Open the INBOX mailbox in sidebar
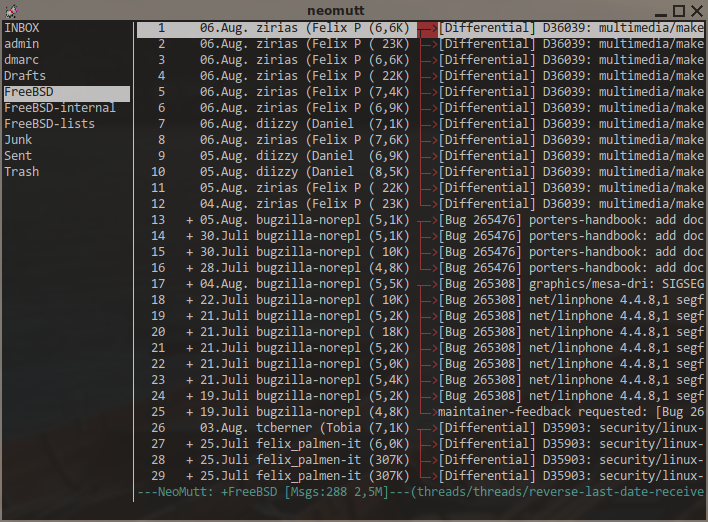 coord(22,28)
